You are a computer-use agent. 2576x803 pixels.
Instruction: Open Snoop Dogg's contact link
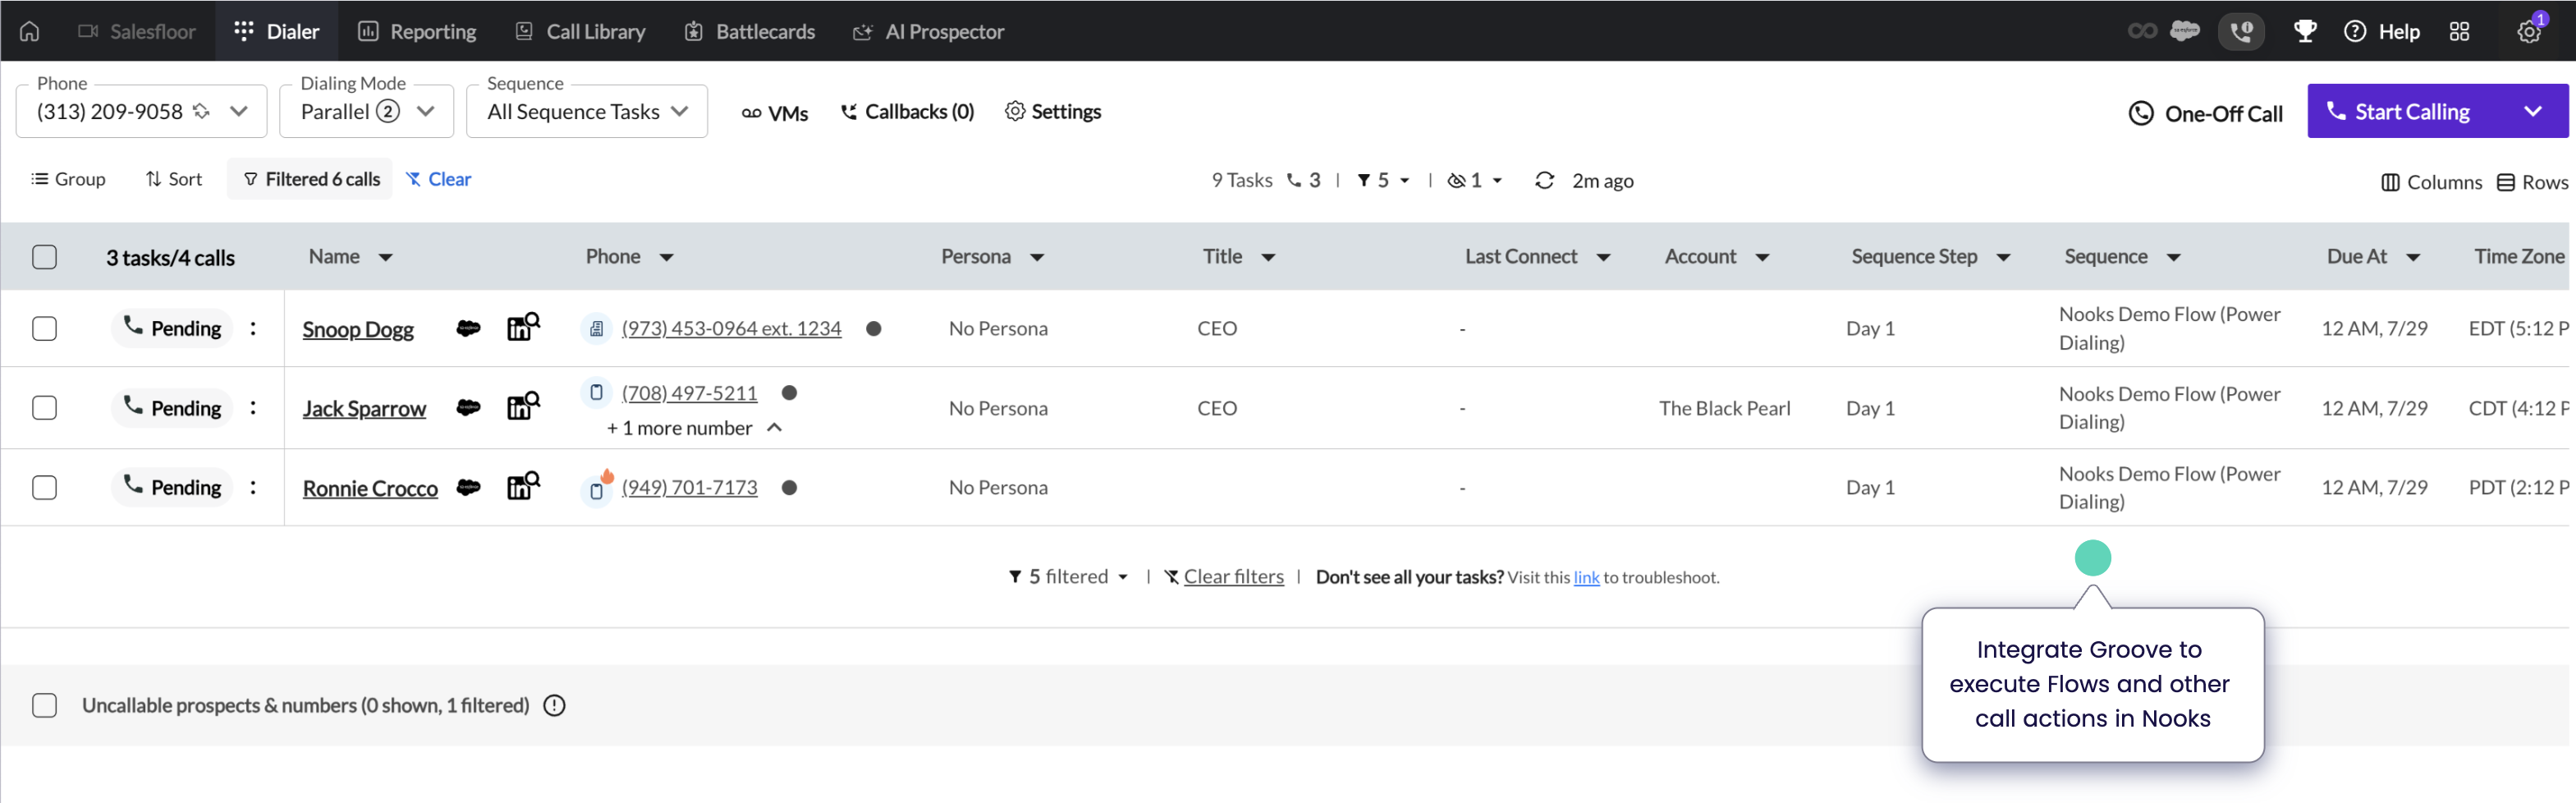coord(358,330)
